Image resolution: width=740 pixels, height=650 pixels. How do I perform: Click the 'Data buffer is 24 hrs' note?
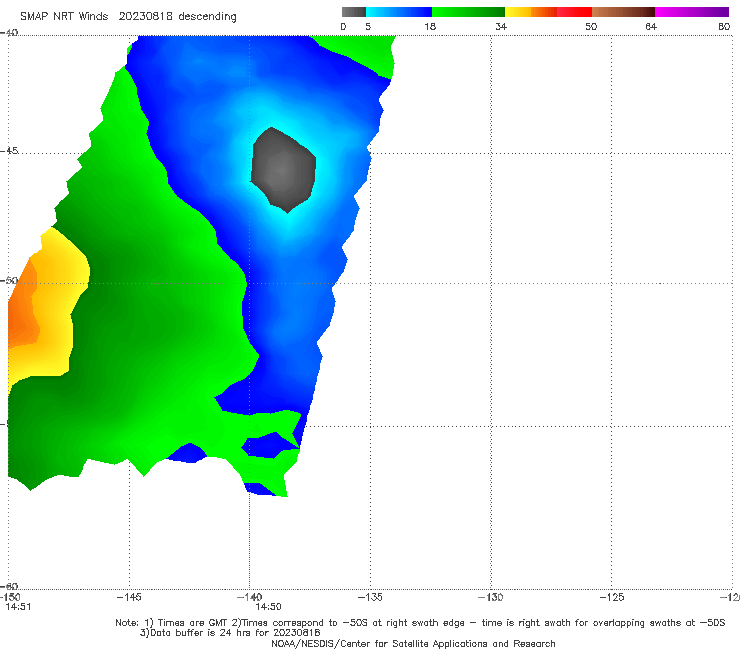point(230,633)
